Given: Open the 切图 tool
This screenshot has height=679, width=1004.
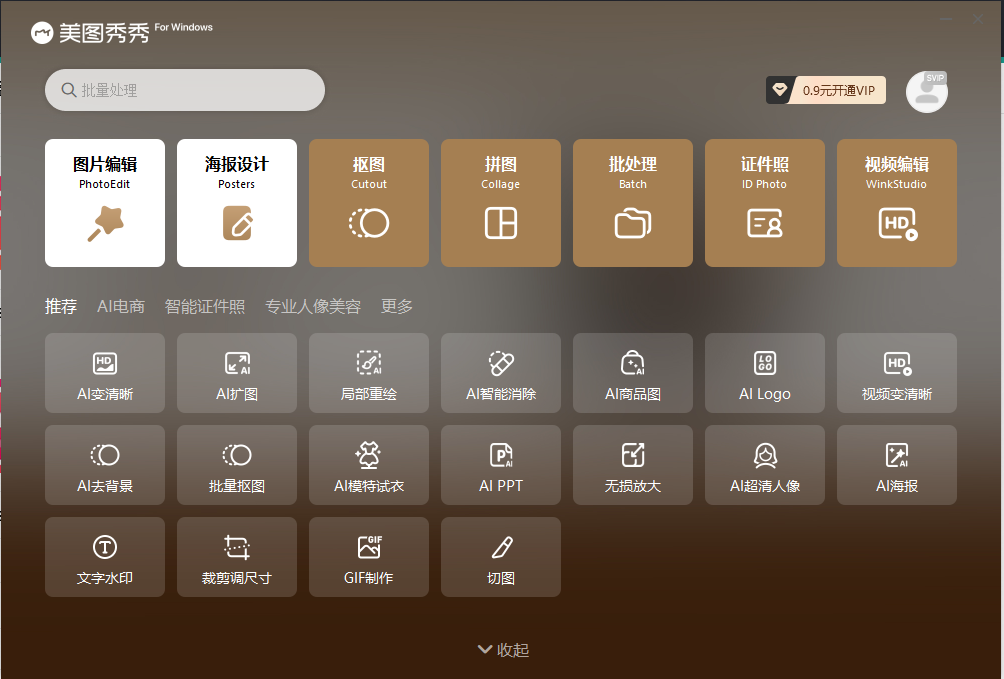Looking at the screenshot, I should tap(501, 557).
